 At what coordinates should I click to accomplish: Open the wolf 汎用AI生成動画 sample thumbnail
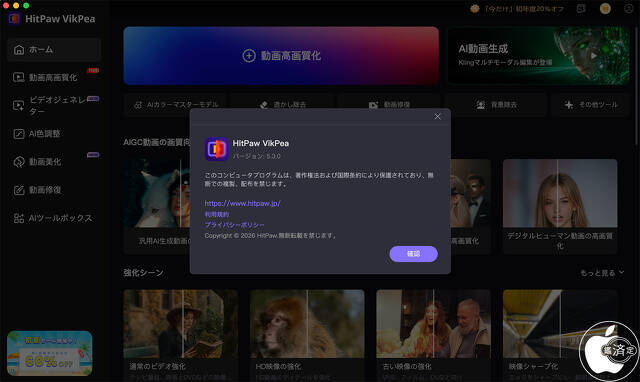click(x=157, y=193)
